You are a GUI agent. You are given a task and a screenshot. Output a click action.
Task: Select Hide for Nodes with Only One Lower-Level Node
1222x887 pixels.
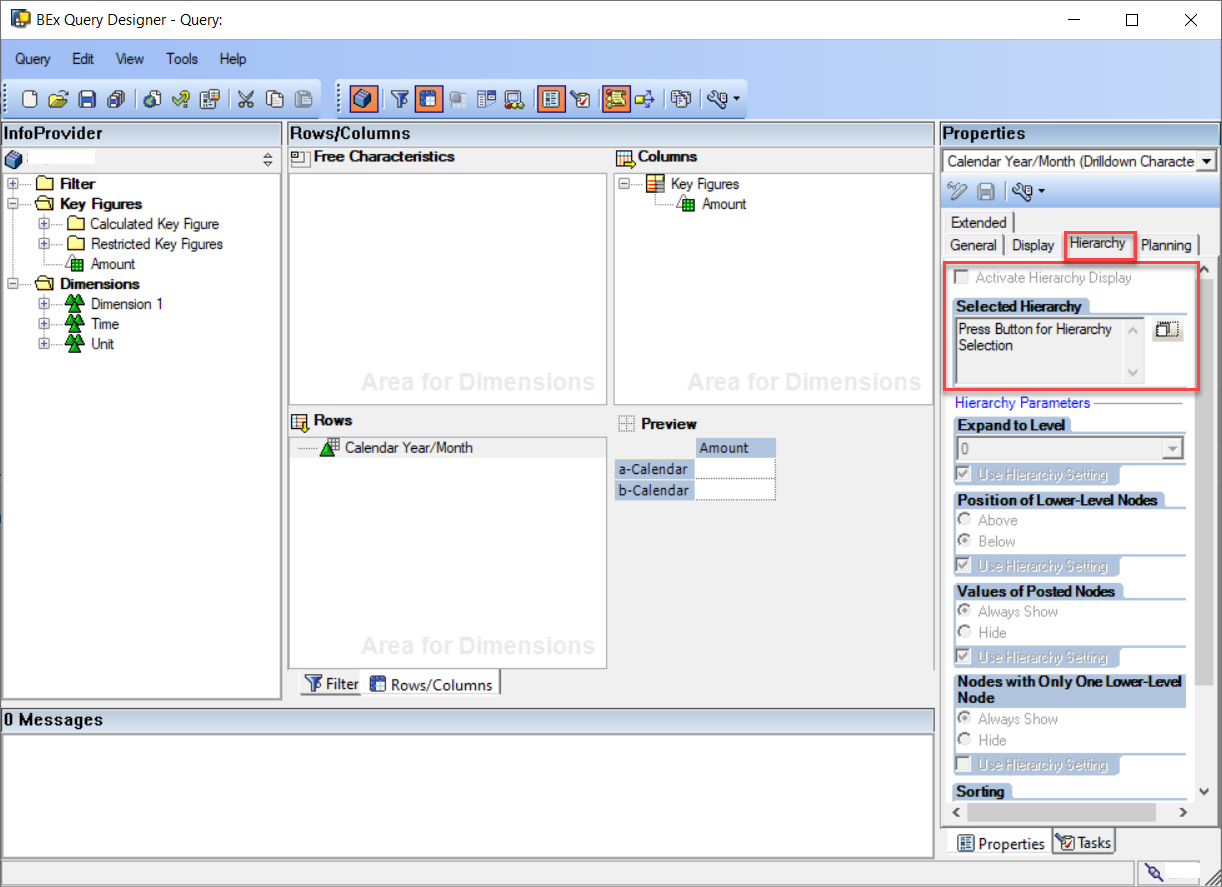point(964,740)
